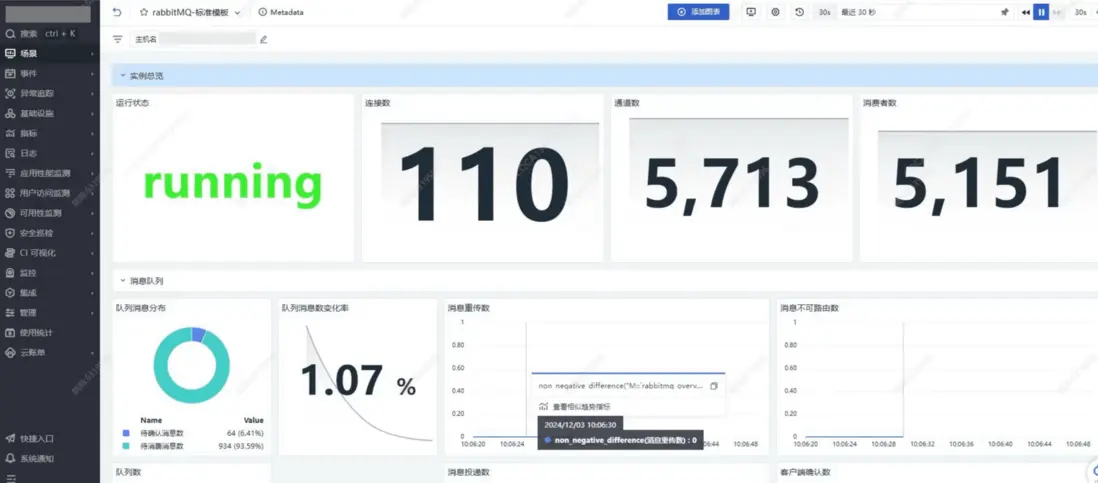Pause auto refresh with pause button
Screen dimensions: 1098x483
pyautogui.click(x=1041, y=12)
